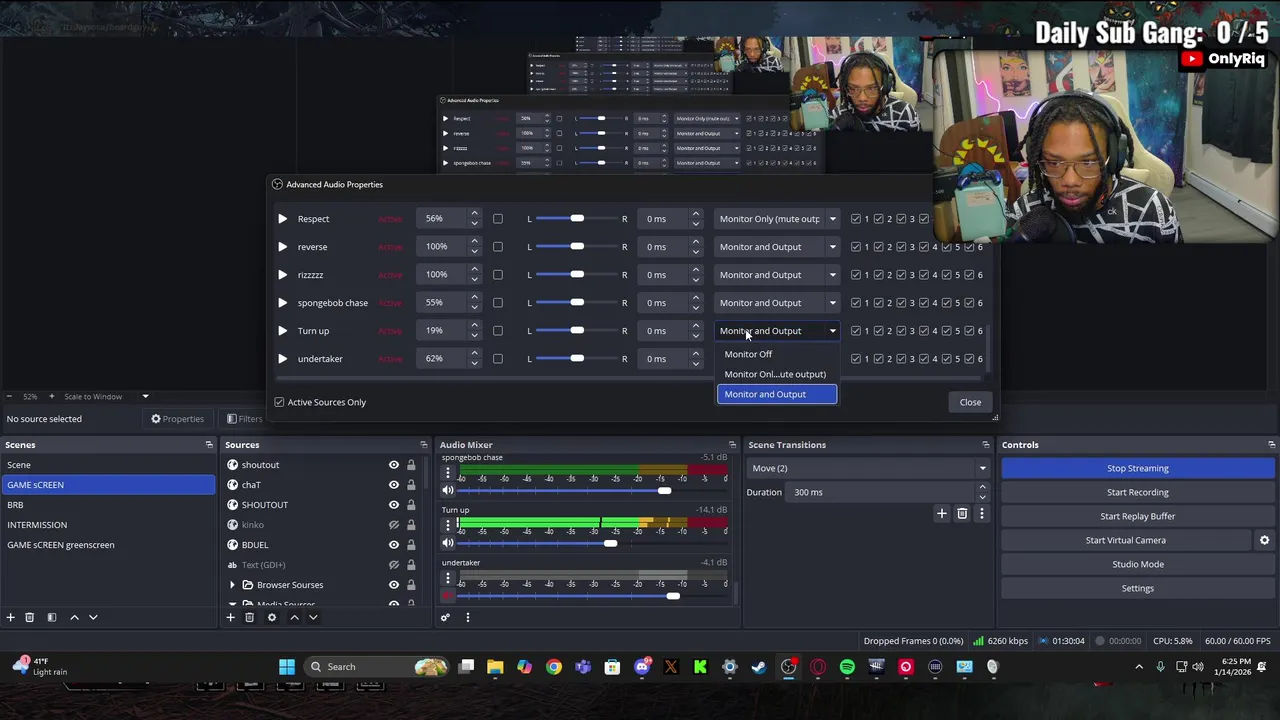This screenshot has width=1280, height=720.
Task: Move scene up arrow in Scenes panel
Action: point(74,618)
